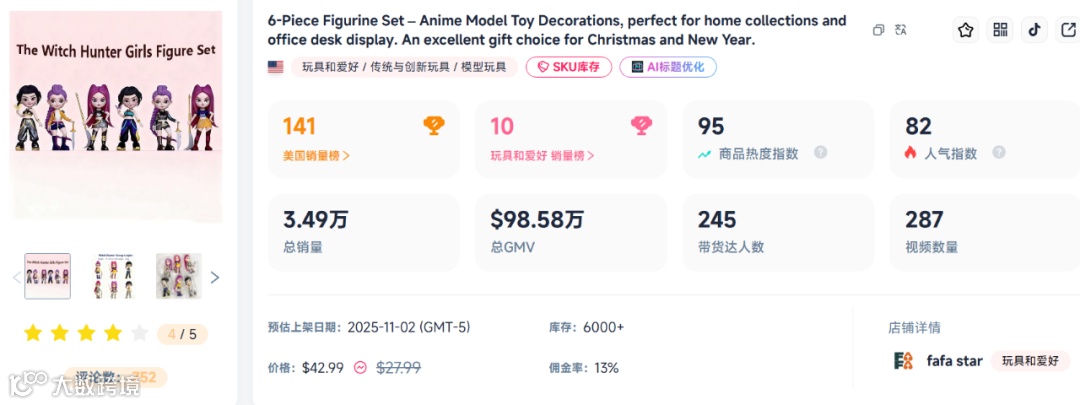The width and height of the screenshot is (1080, 405).
Task: Click the AI标题优化 button
Action: pyautogui.click(x=668, y=67)
